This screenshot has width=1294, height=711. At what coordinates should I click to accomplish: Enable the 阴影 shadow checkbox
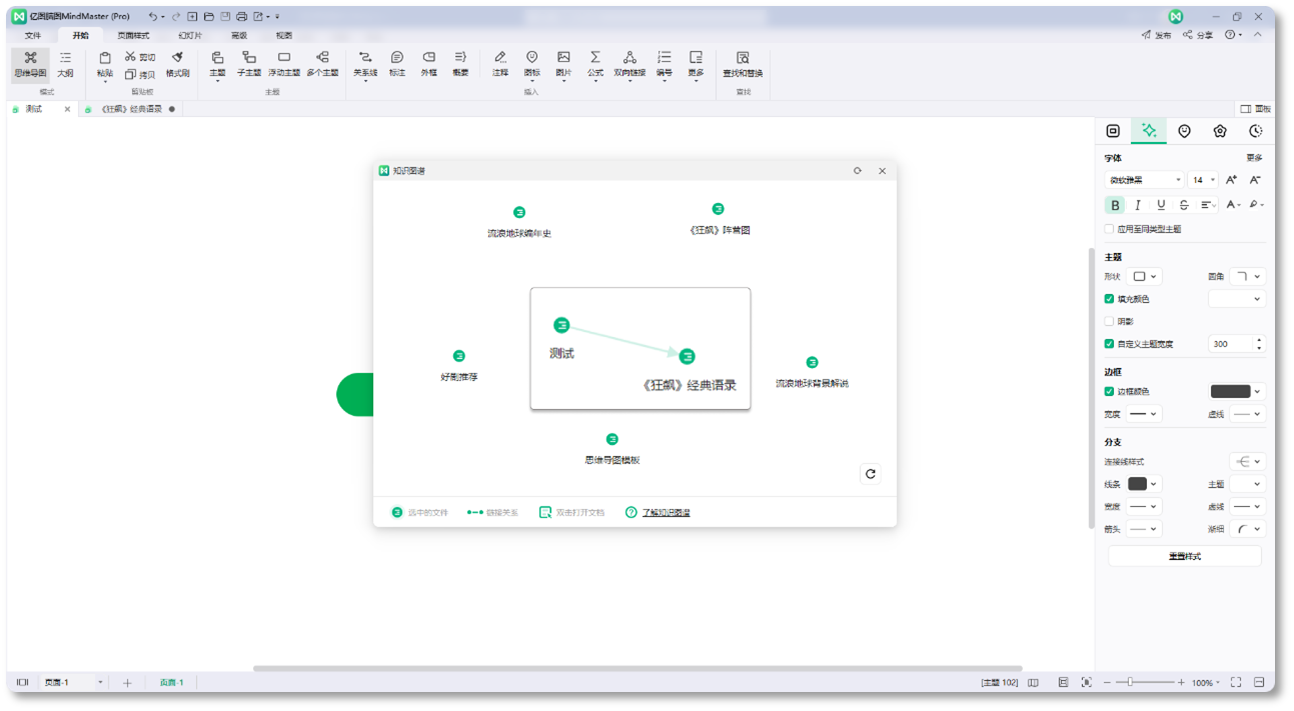tap(1109, 321)
